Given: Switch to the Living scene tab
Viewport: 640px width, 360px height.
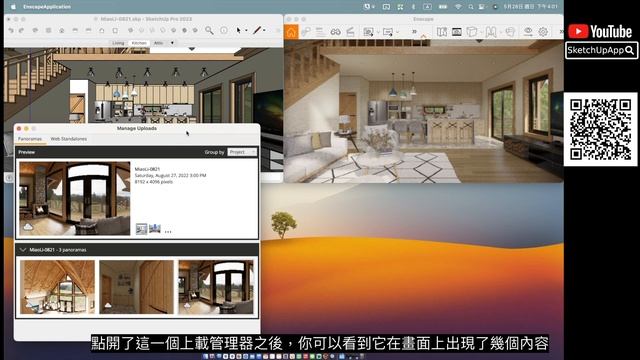Looking at the screenshot, I should pyautogui.click(x=118, y=43).
